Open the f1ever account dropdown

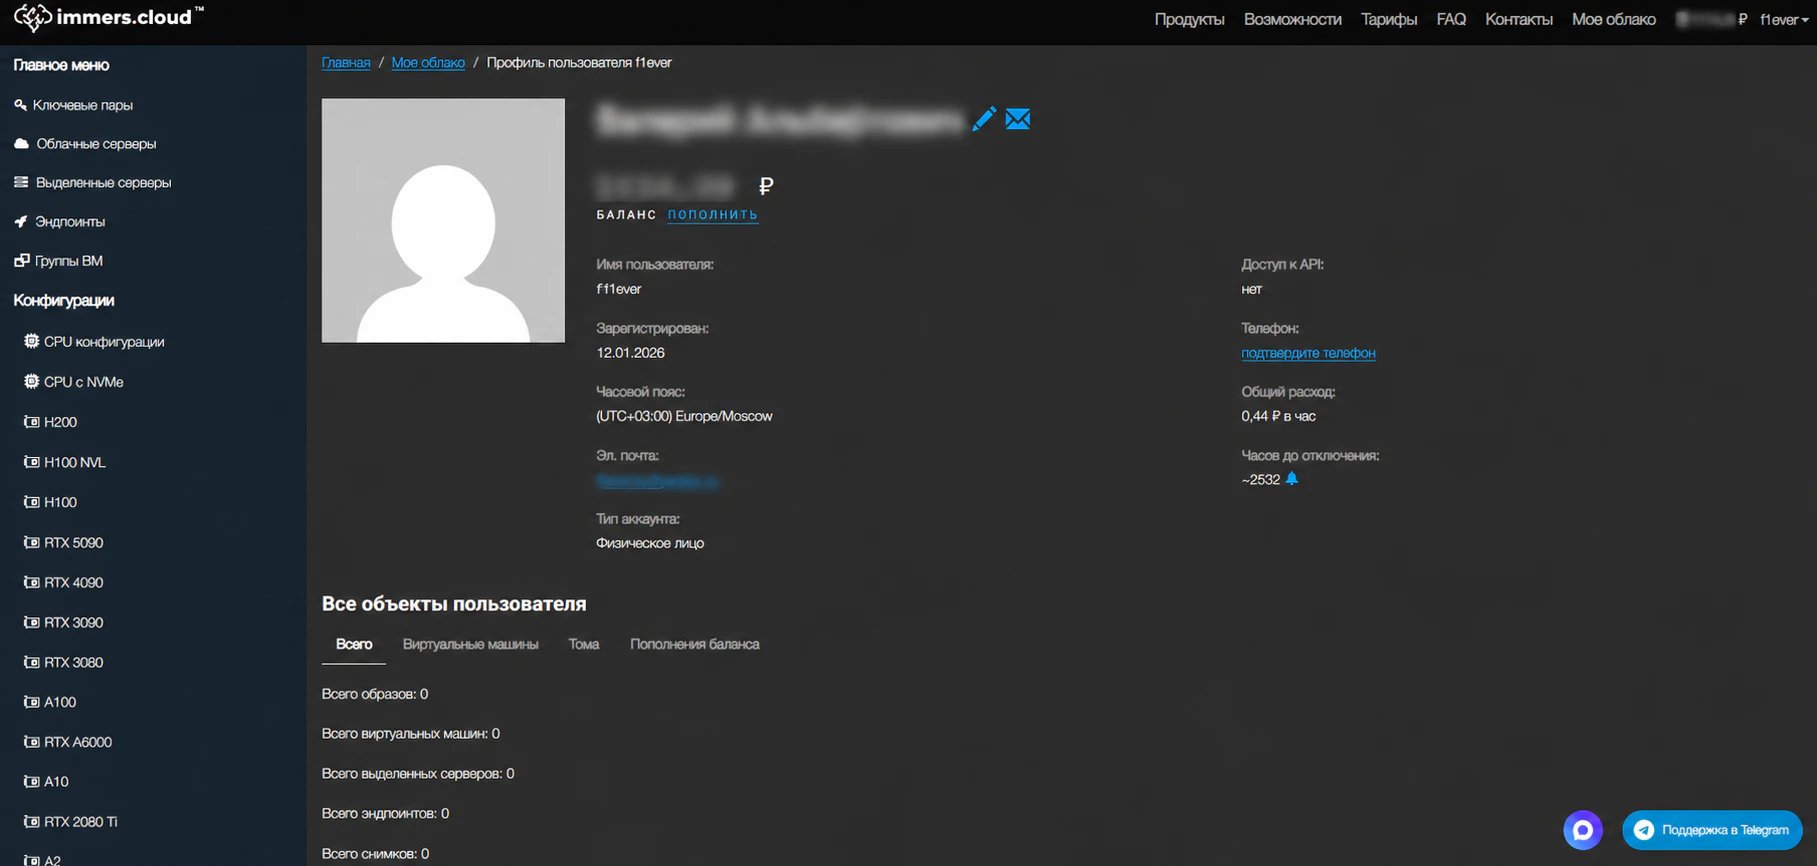pos(1784,19)
